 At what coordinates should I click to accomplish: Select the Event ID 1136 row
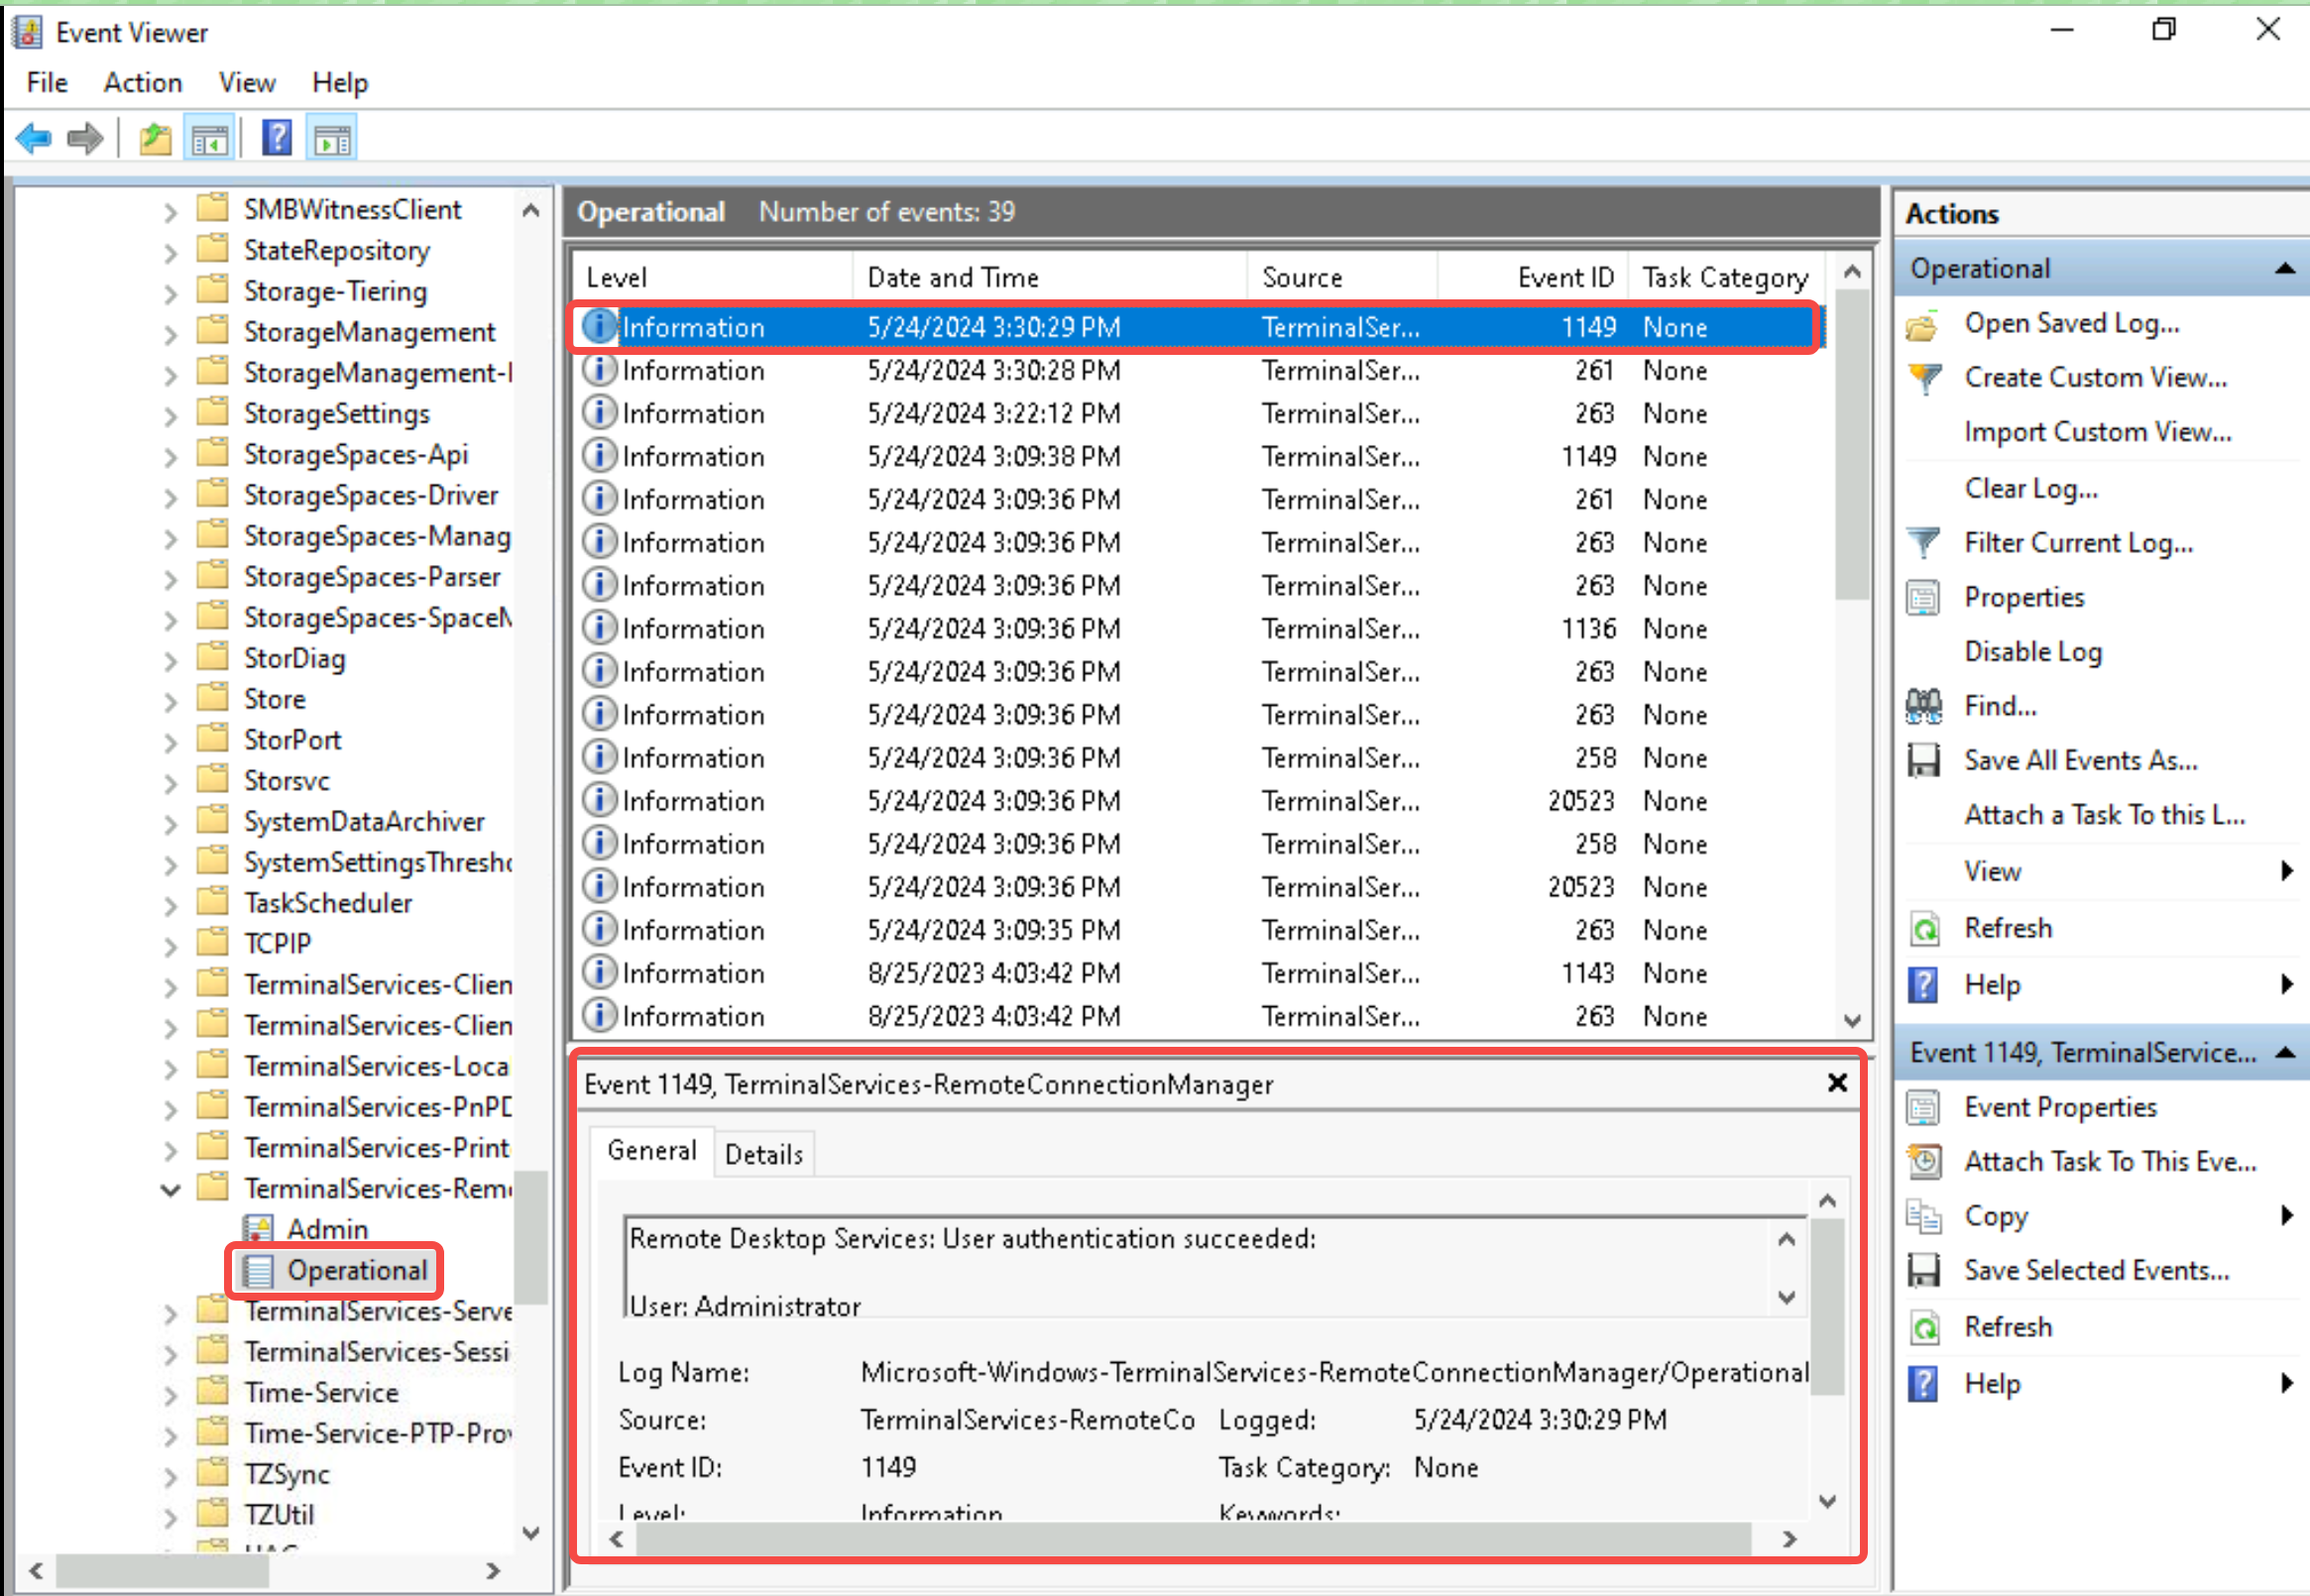(x=1198, y=628)
